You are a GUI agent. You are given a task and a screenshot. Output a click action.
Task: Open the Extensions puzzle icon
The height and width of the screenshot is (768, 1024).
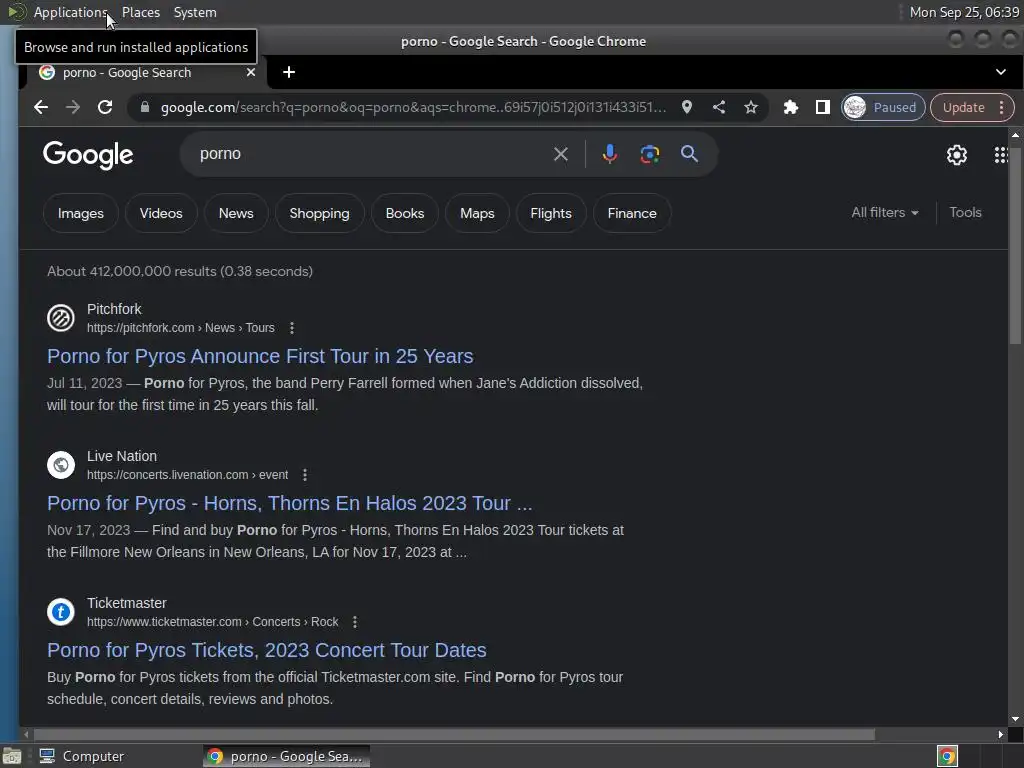[791, 107]
